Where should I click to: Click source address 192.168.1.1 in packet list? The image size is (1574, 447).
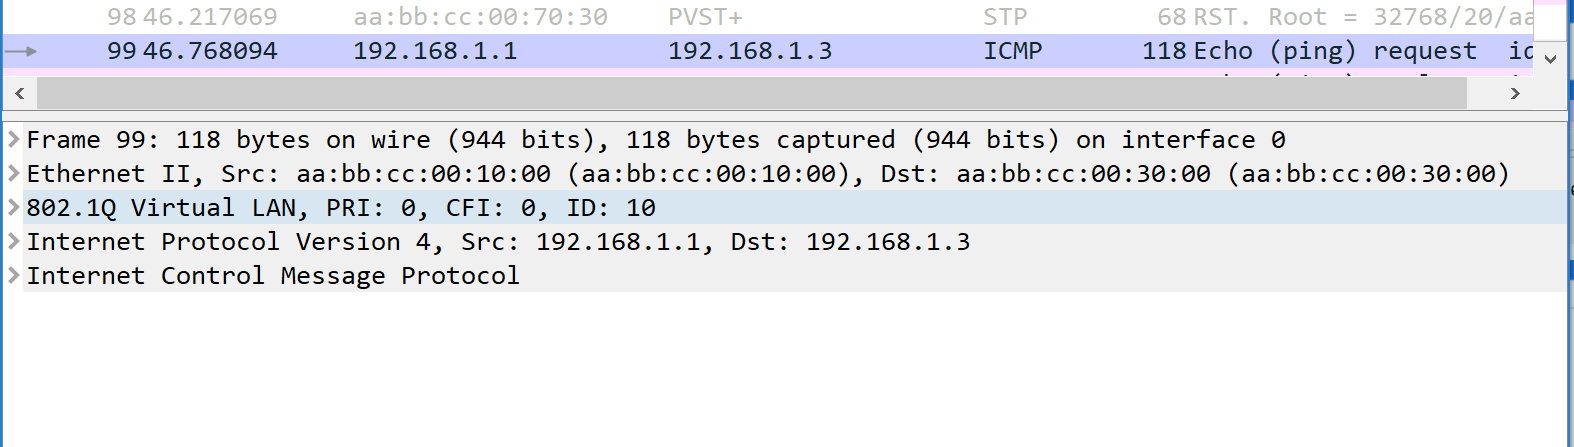(x=435, y=51)
